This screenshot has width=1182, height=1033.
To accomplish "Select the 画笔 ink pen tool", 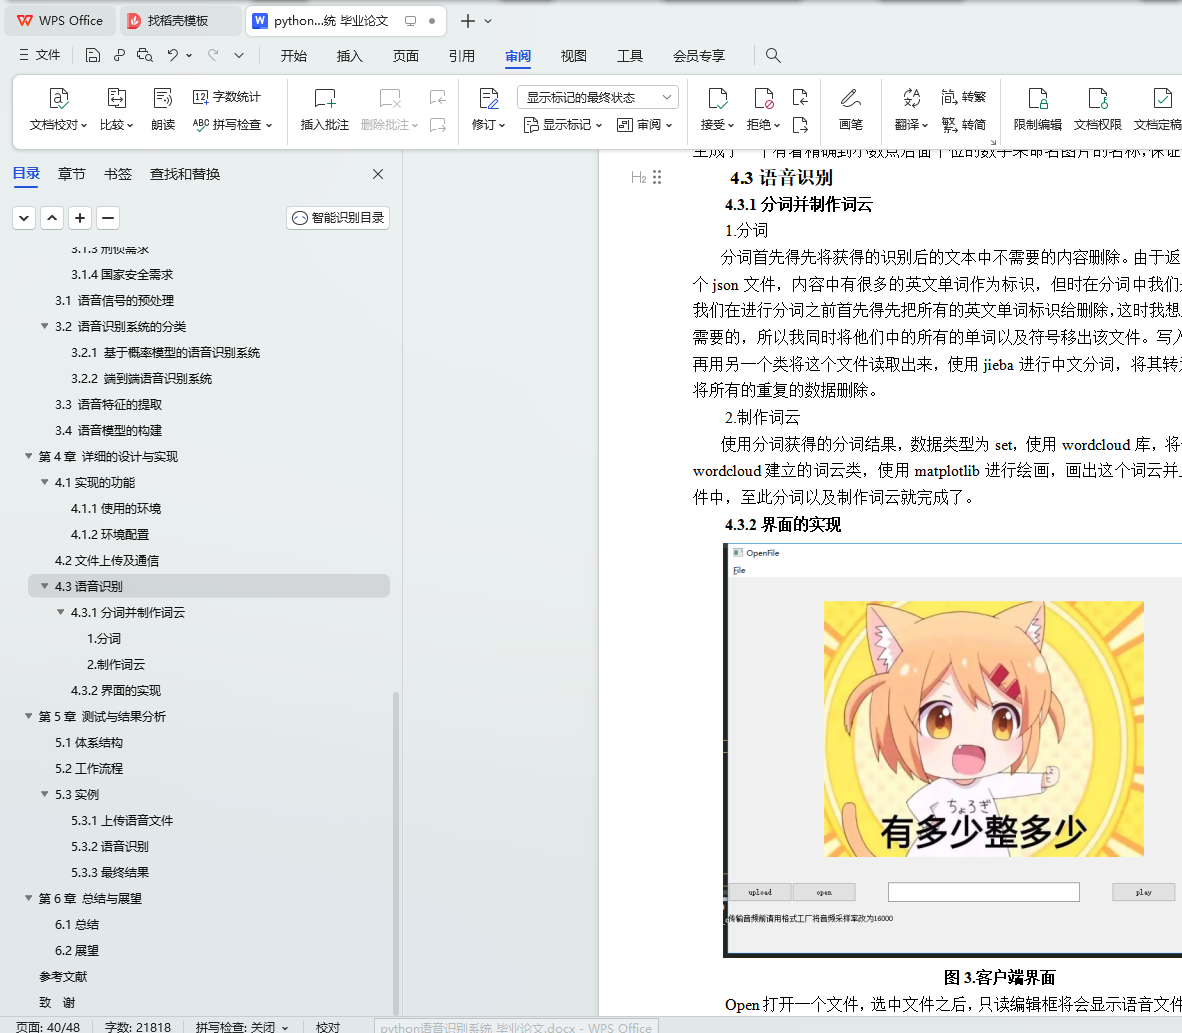I will pos(850,110).
